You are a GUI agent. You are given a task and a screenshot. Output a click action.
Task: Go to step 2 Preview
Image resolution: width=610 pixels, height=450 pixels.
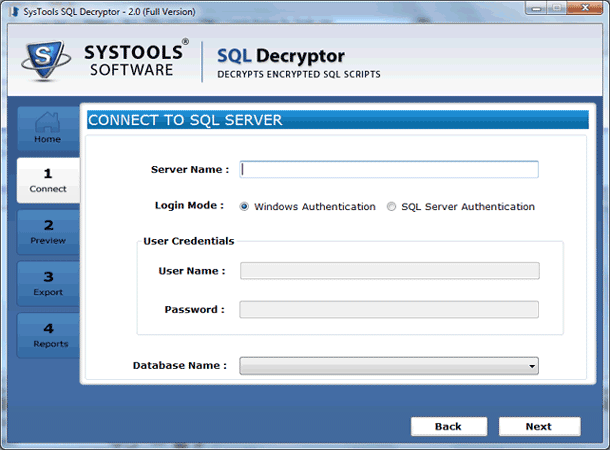pos(48,232)
